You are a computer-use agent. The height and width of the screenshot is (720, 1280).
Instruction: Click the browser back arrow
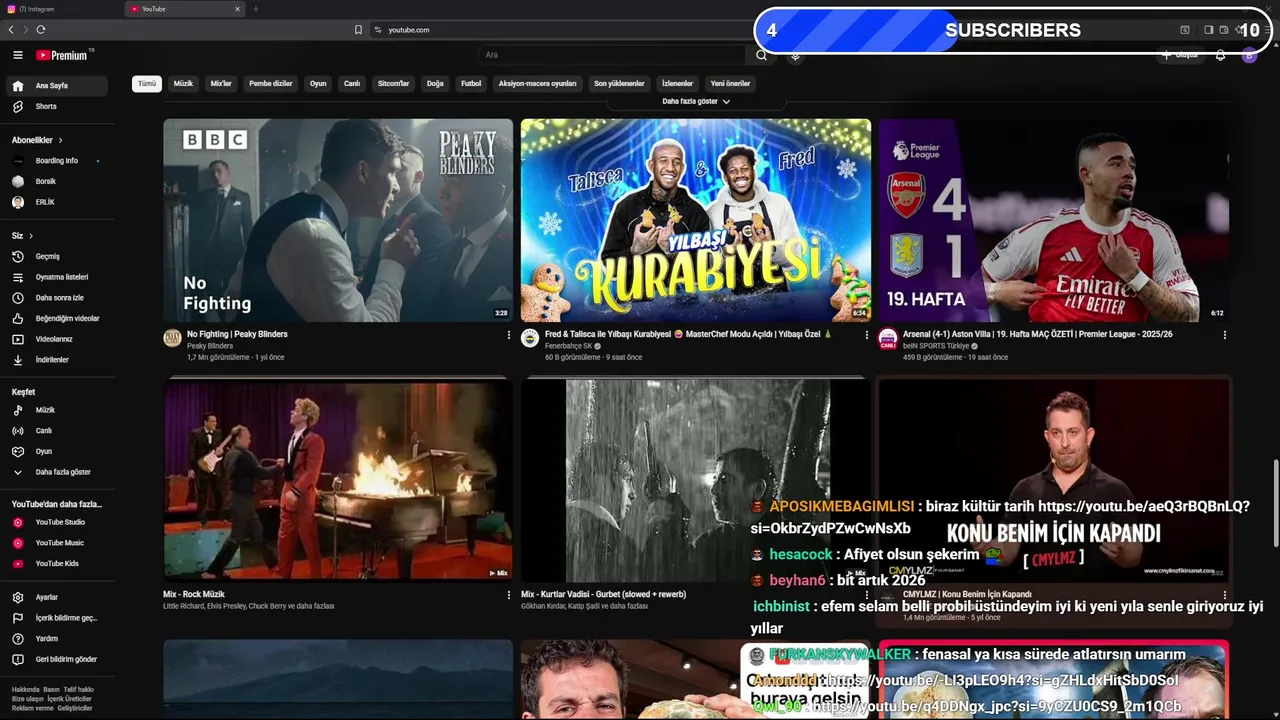[x=11, y=30]
